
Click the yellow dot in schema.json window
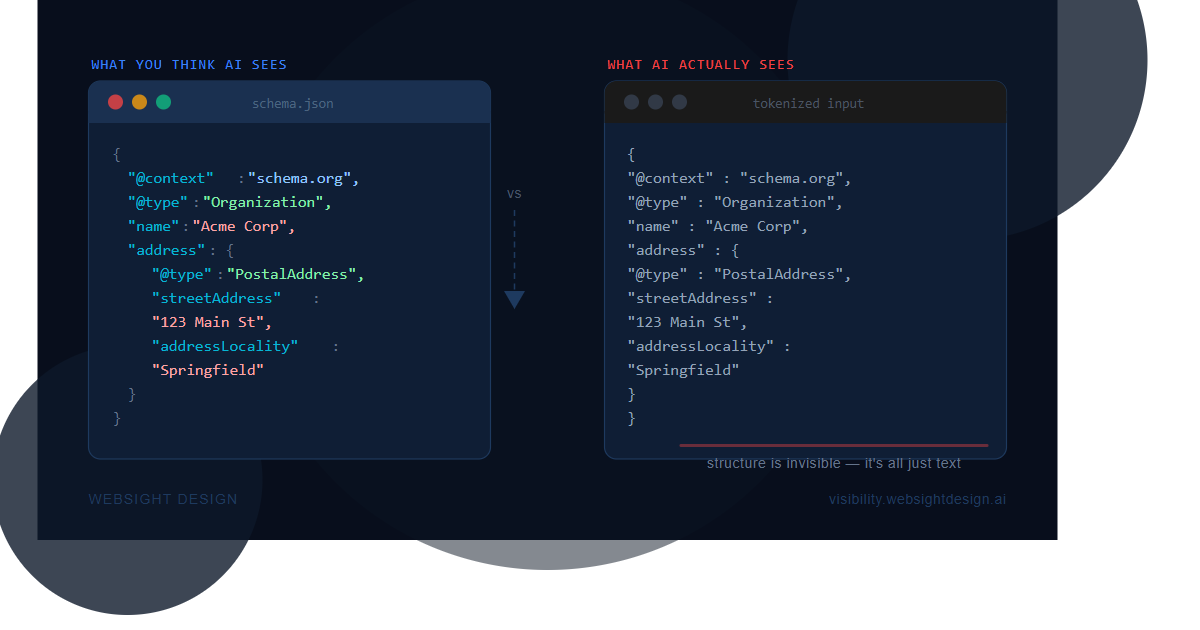pyautogui.click(x=140, y=102)
